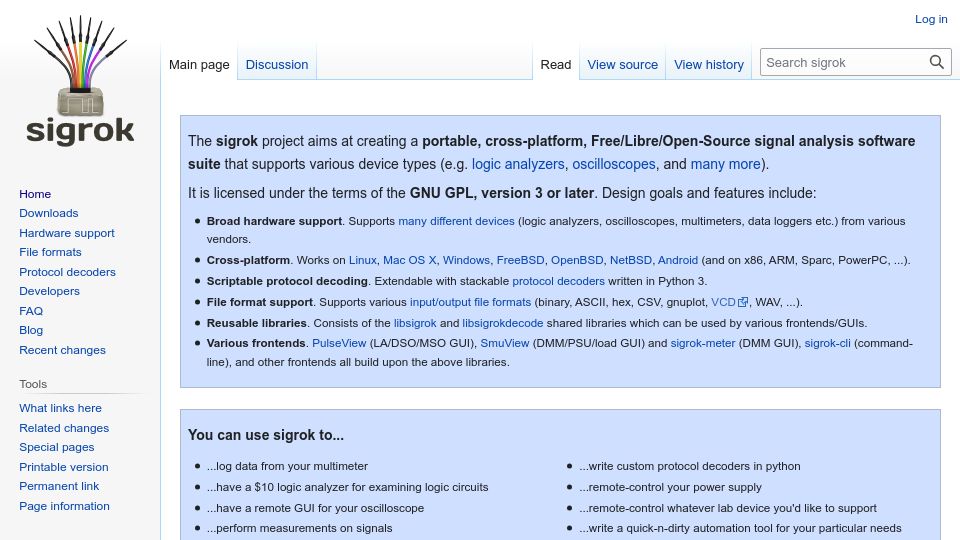
Task: Open the sigrok-cli link
Action: [827, 343]
